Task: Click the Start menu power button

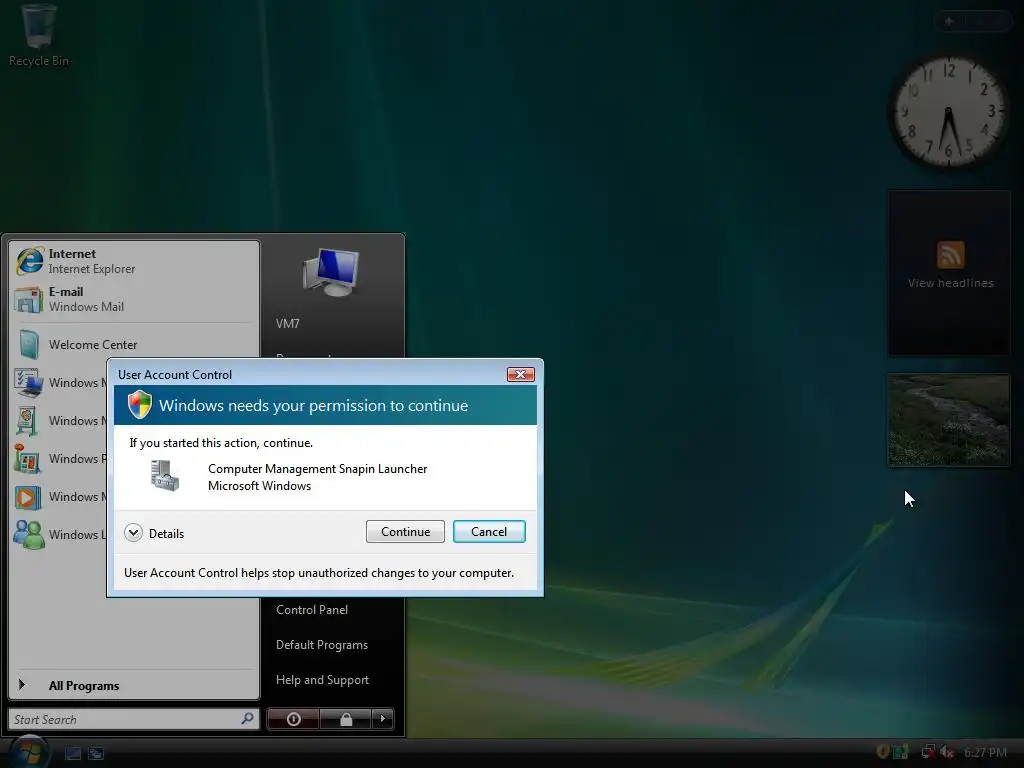Action: coord(293,719)
